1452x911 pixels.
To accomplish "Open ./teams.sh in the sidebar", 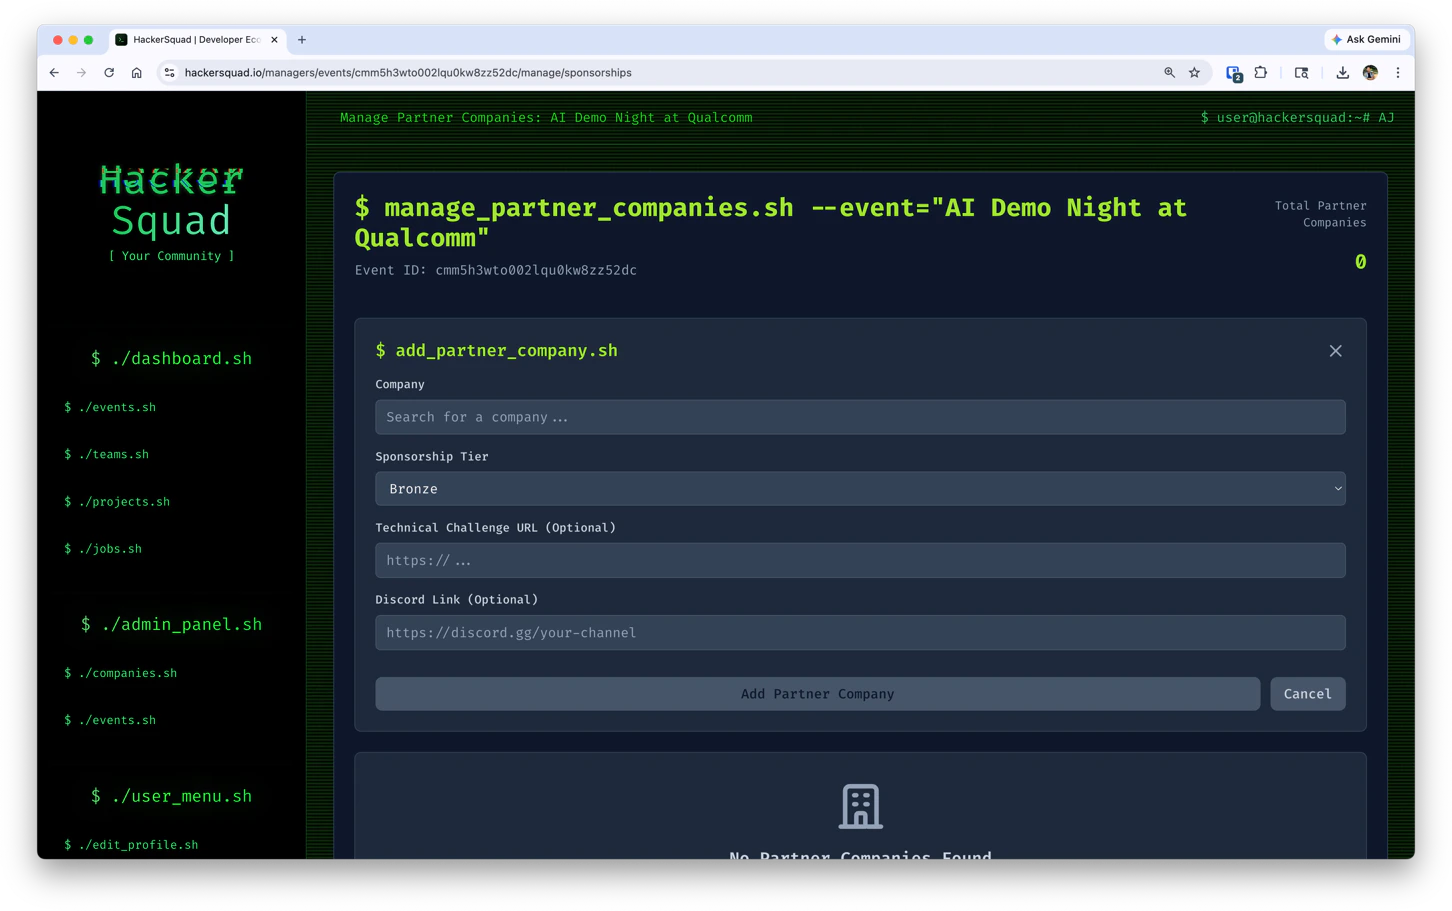I will coord(106,455).
